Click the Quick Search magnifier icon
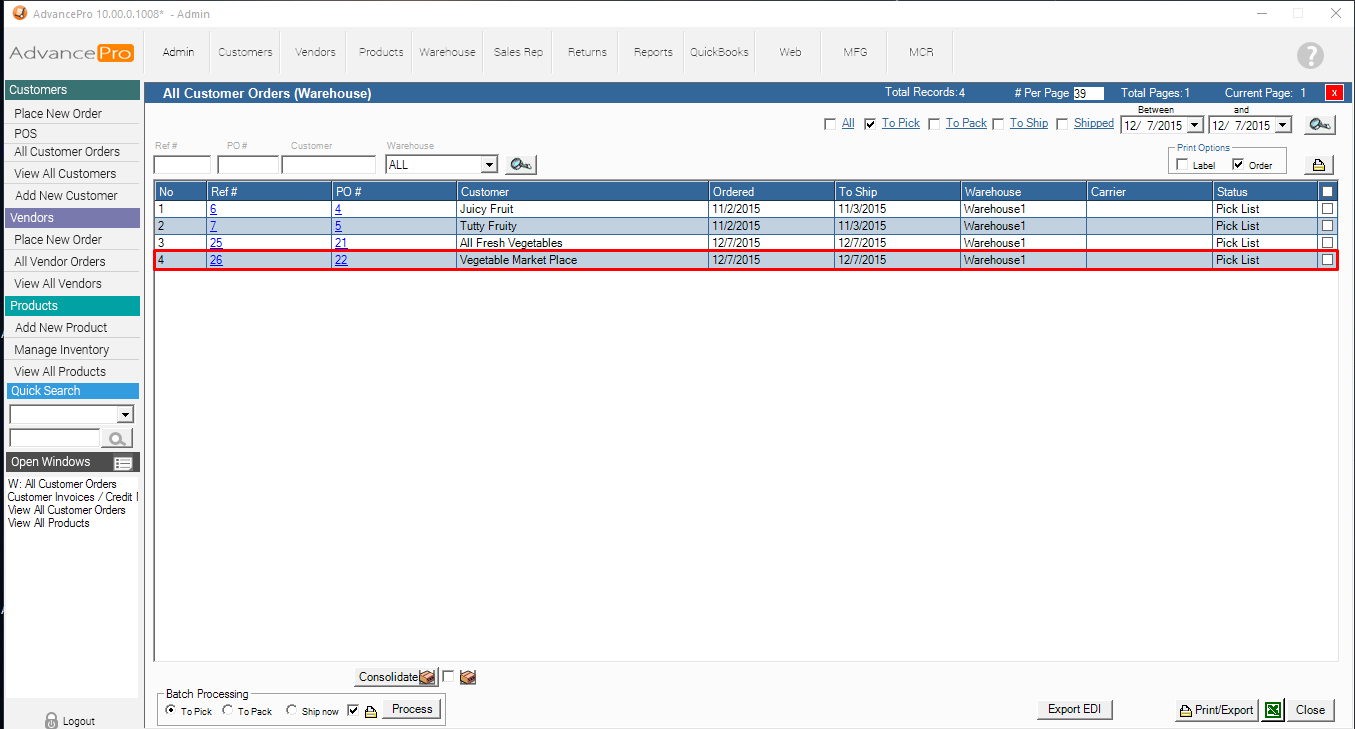The image size is (1355, 729). click(x=117, y=438)
